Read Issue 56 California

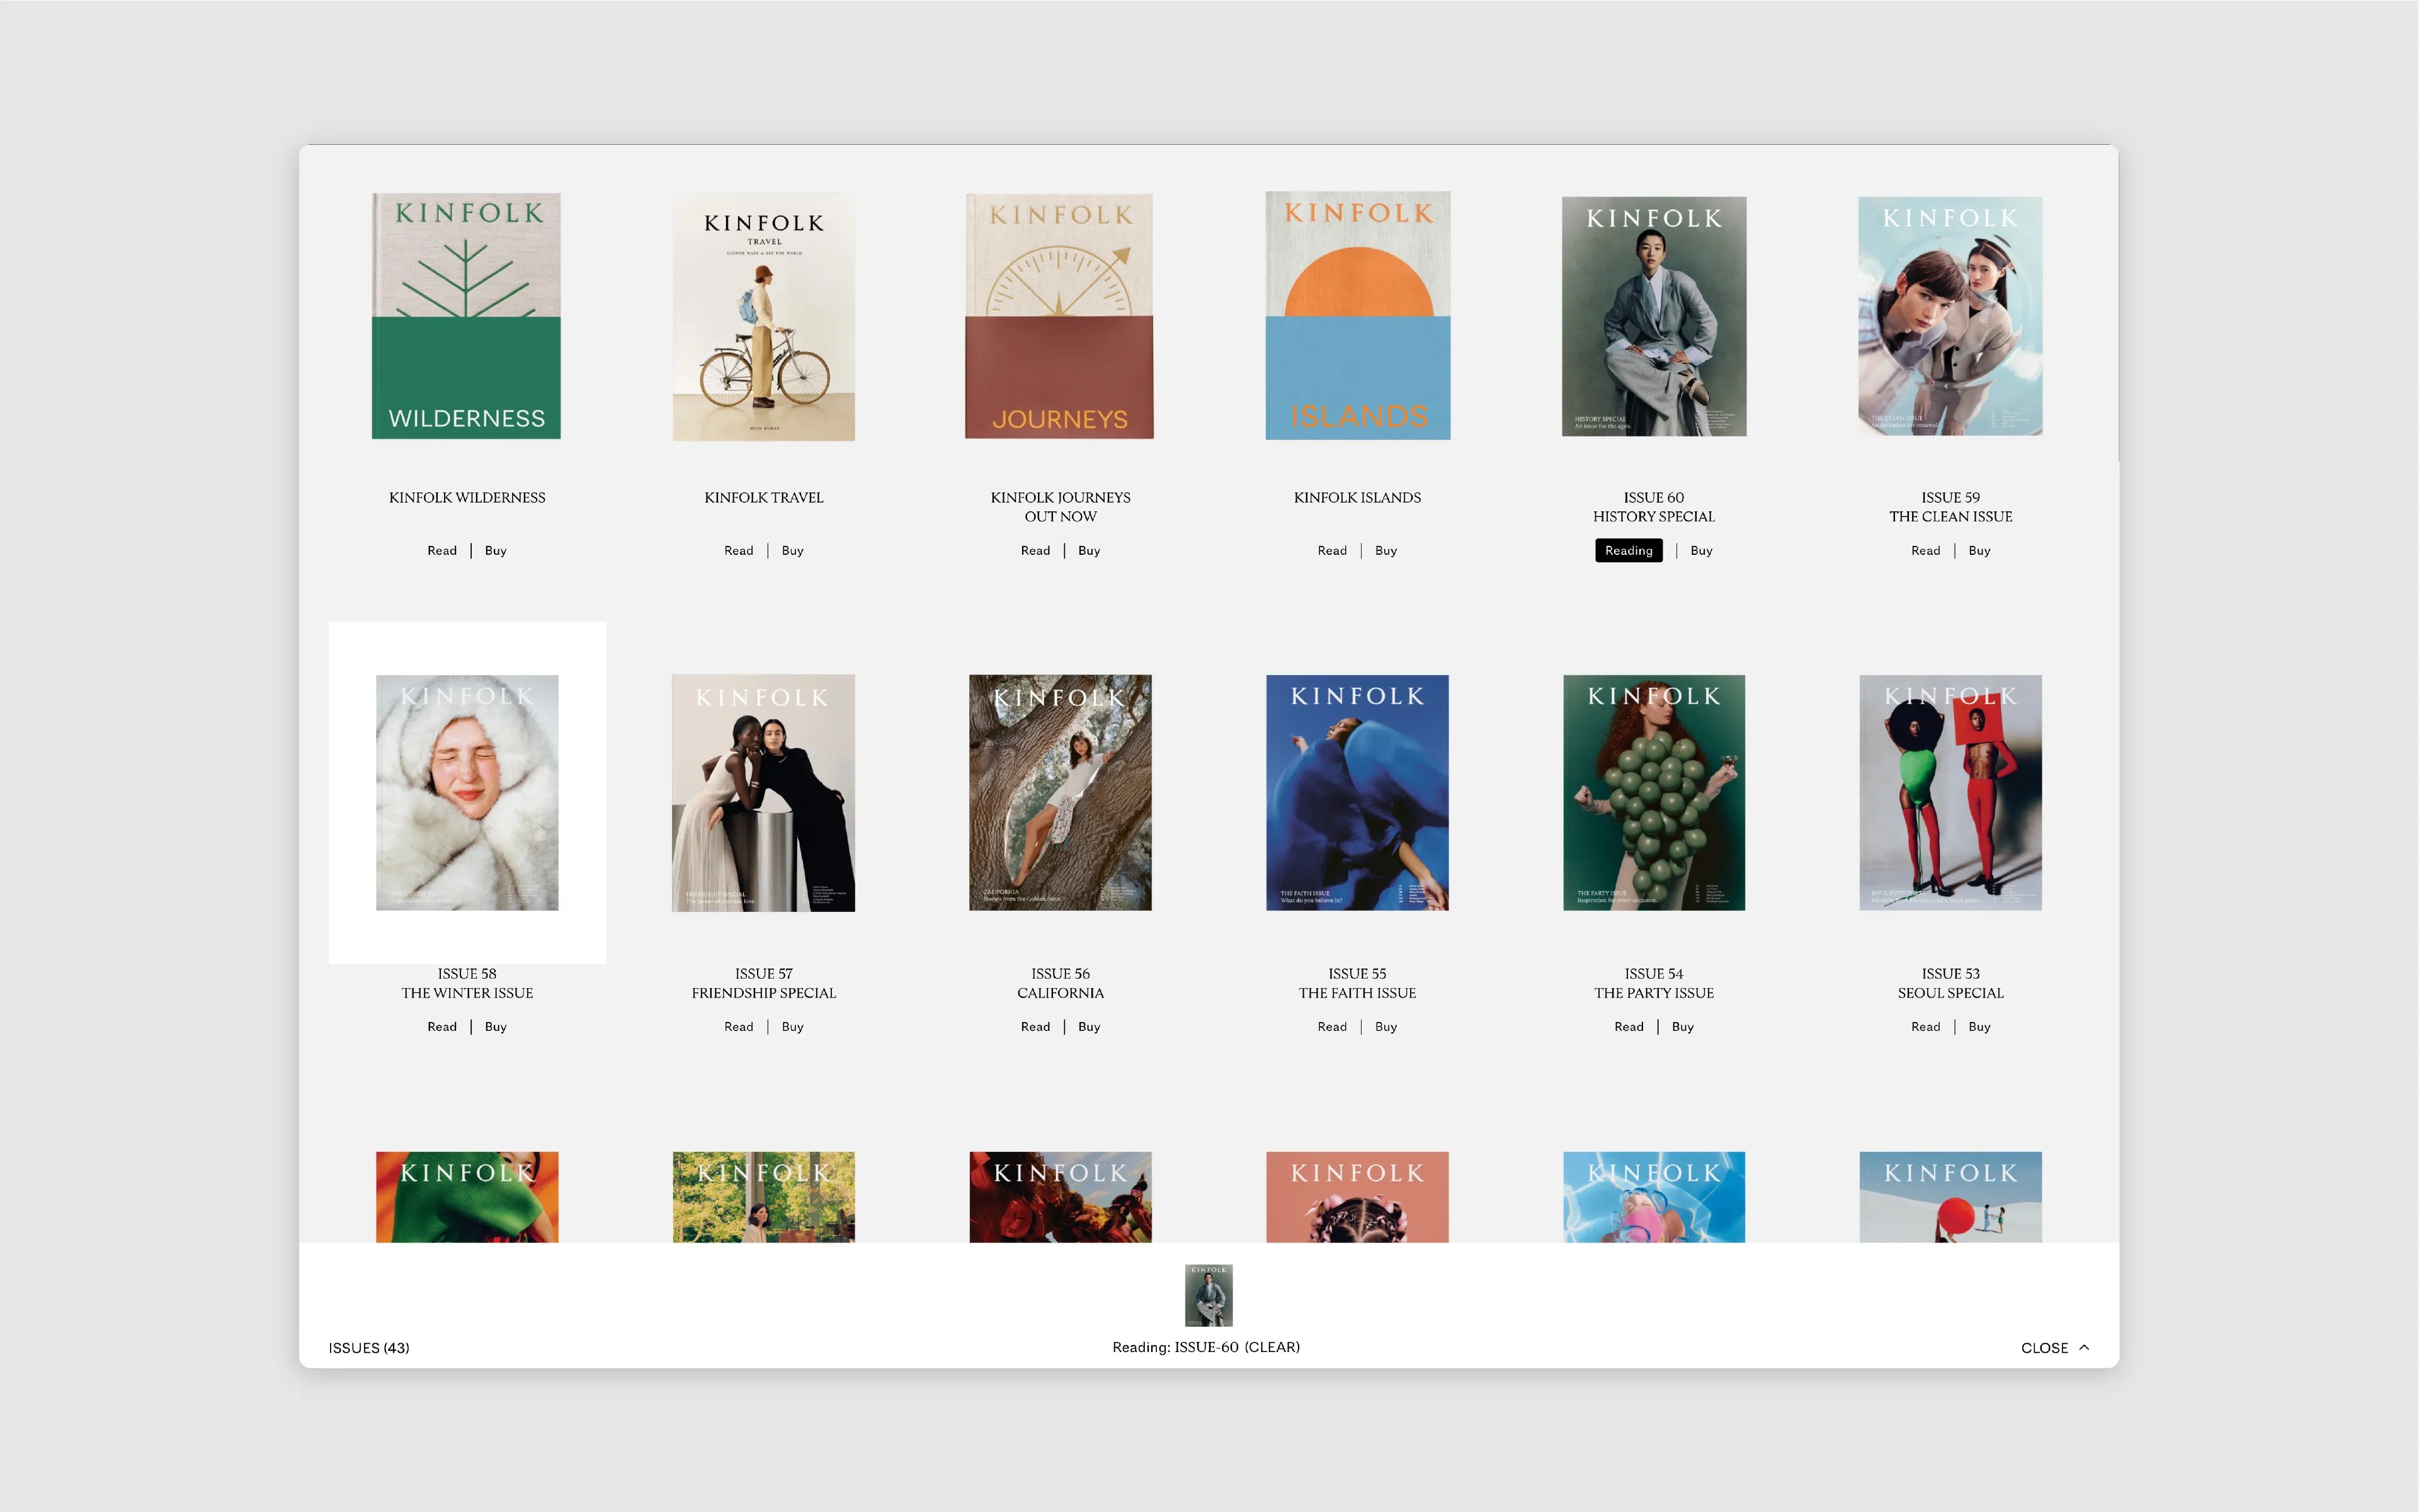click(x=1035, y=1027)
